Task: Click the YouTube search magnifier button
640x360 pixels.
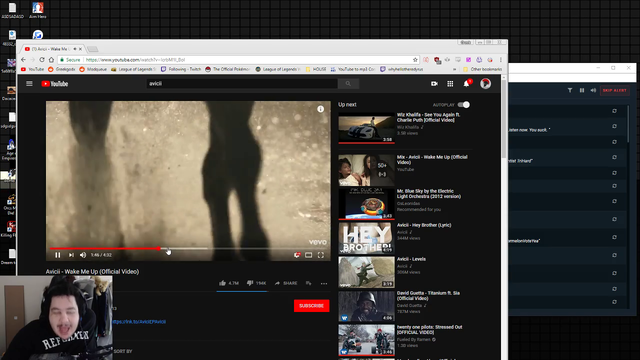Action: pyautogui.click(x=348, y=84)
